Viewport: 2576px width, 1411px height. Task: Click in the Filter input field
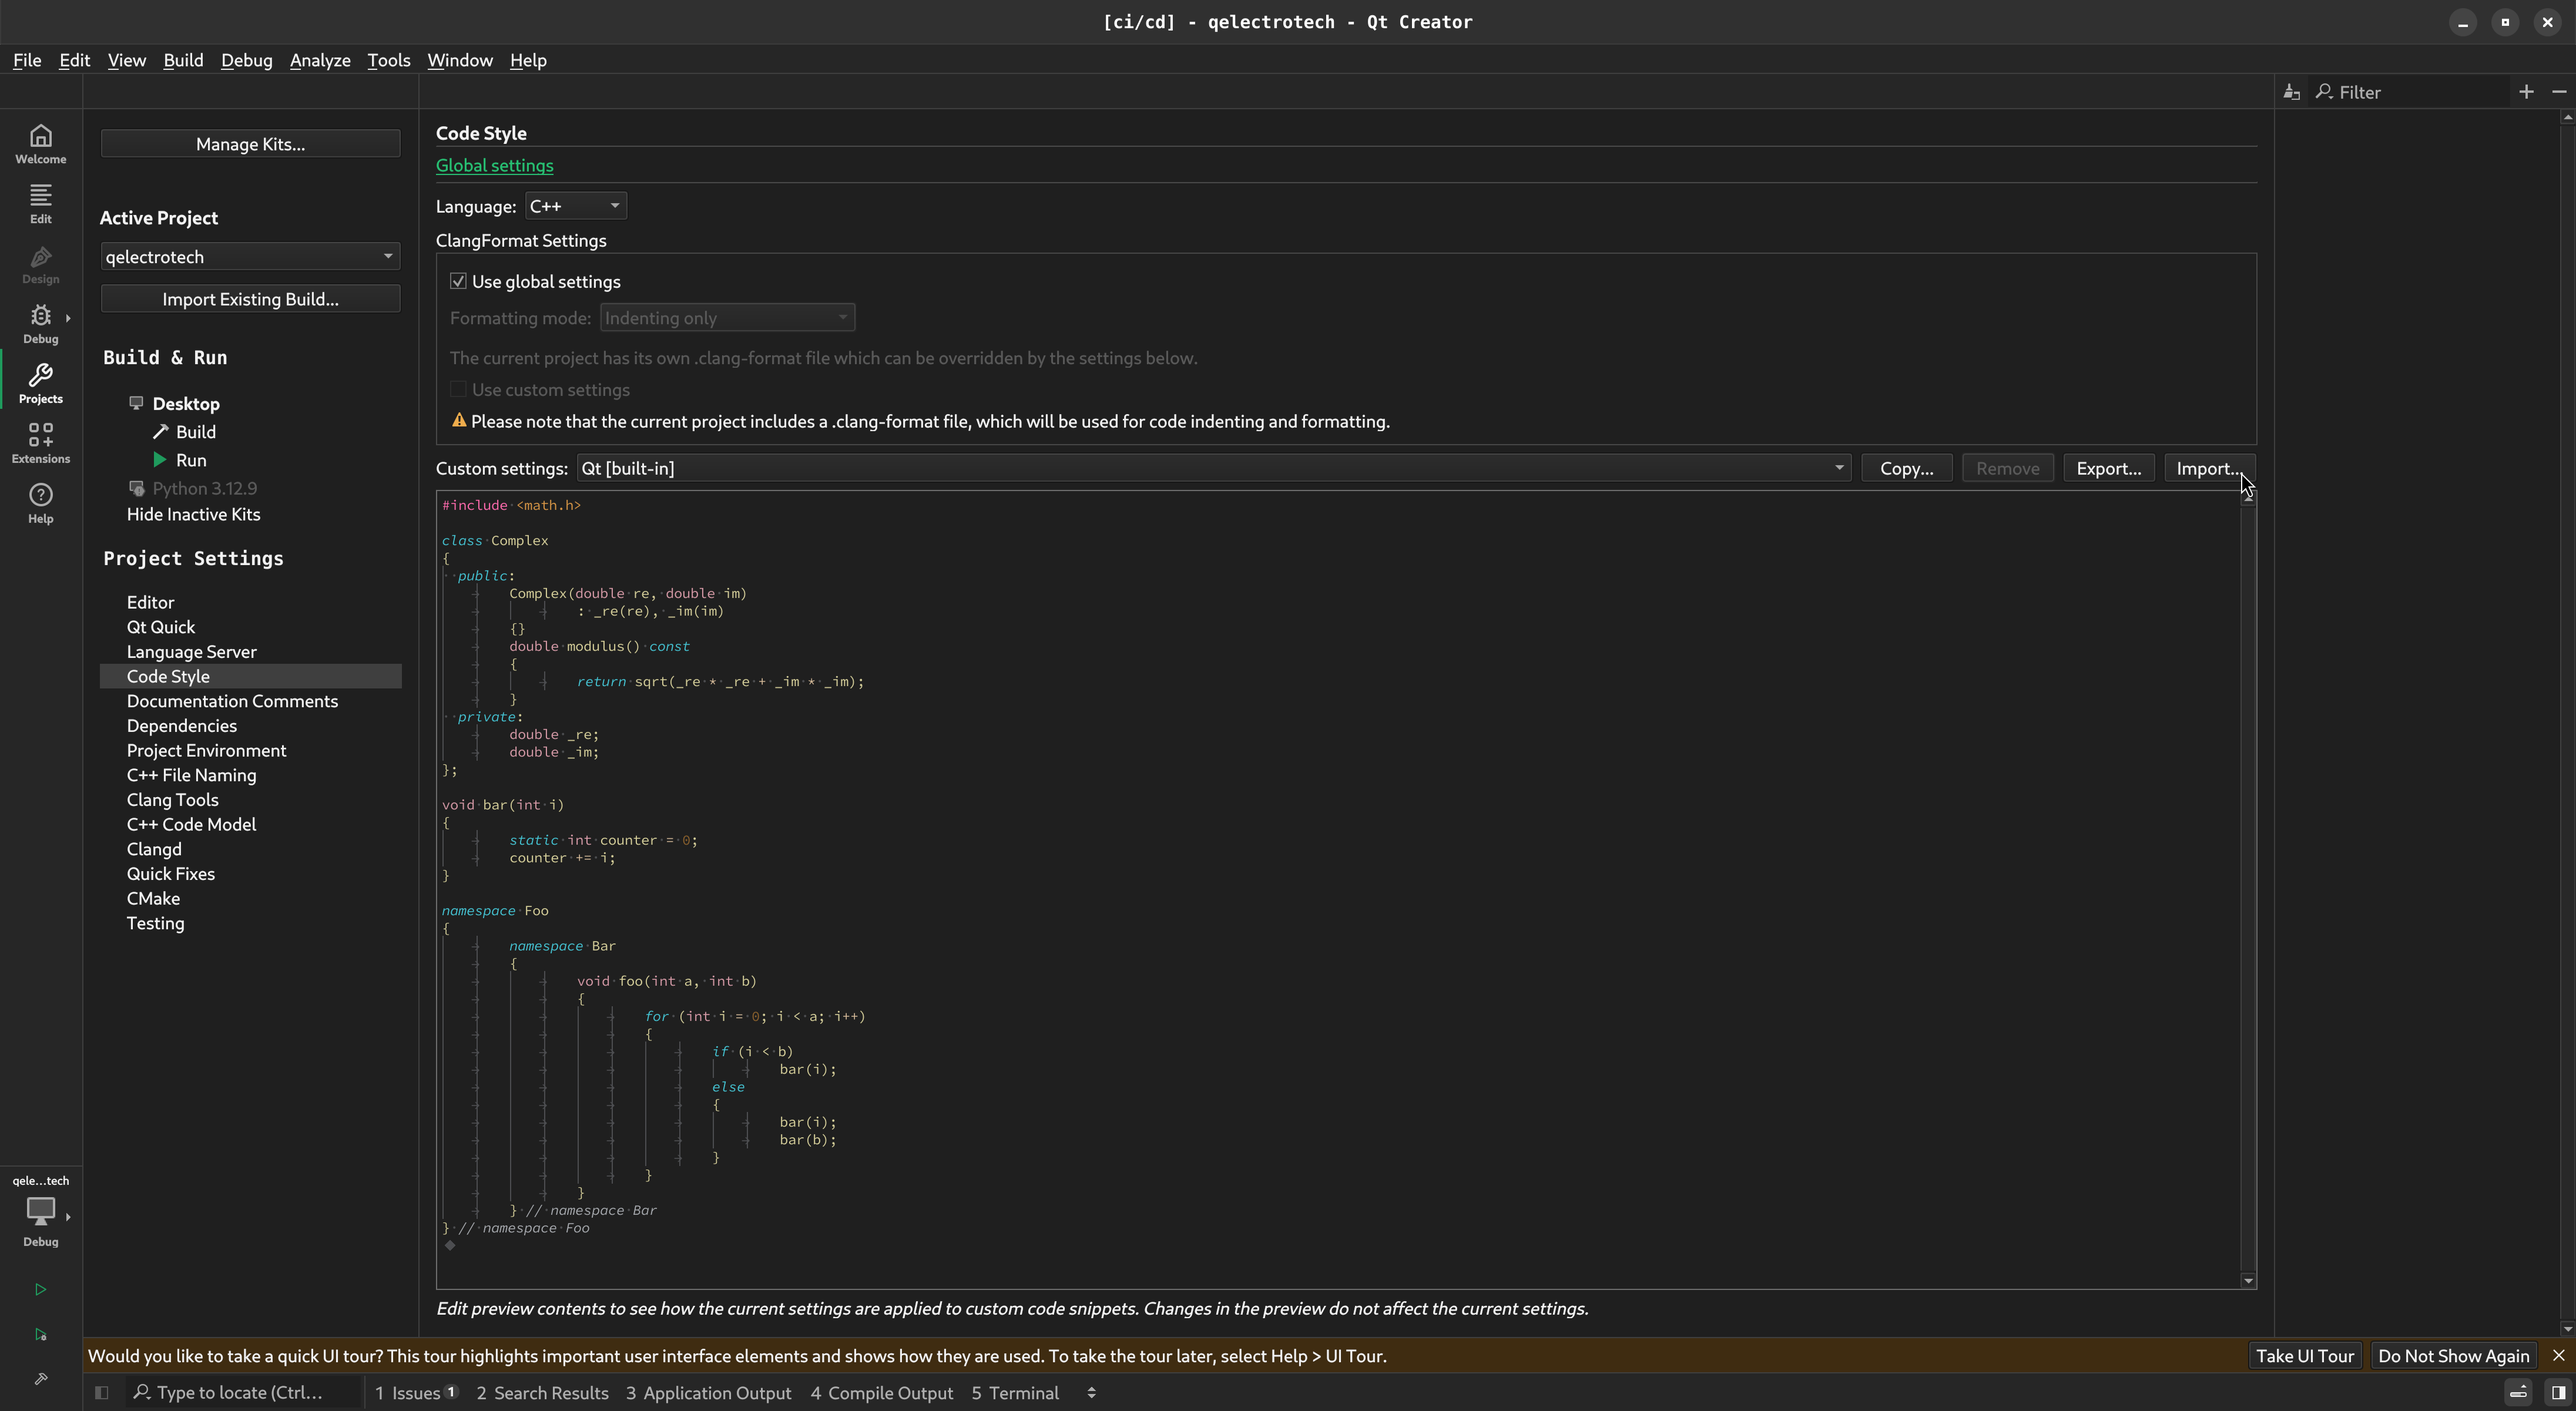coord(2410,92)
